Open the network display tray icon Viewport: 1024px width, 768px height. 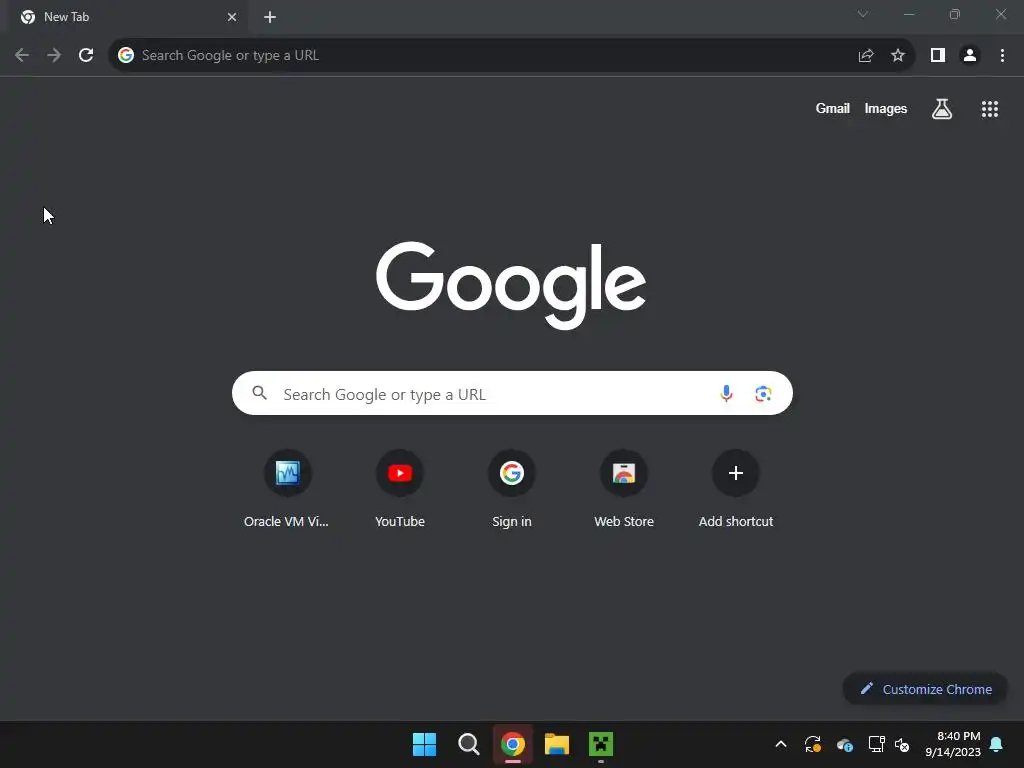pos(876,744)
